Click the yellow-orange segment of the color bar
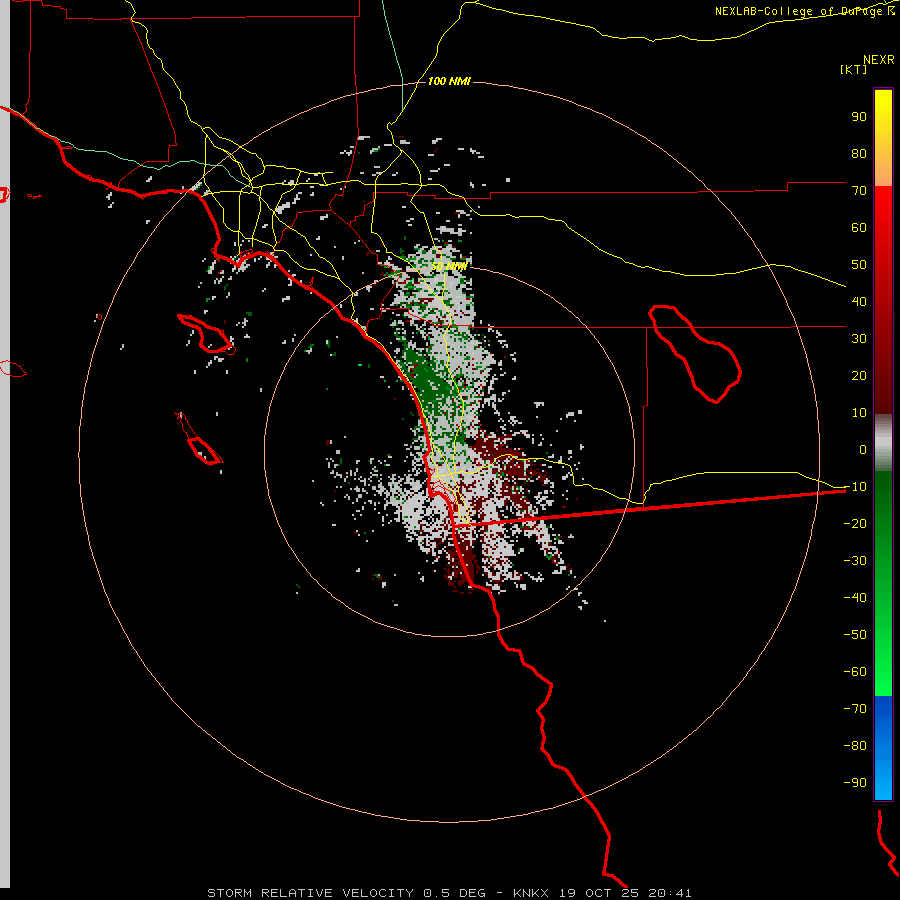The image size is (900, 900). pos(883,138)
